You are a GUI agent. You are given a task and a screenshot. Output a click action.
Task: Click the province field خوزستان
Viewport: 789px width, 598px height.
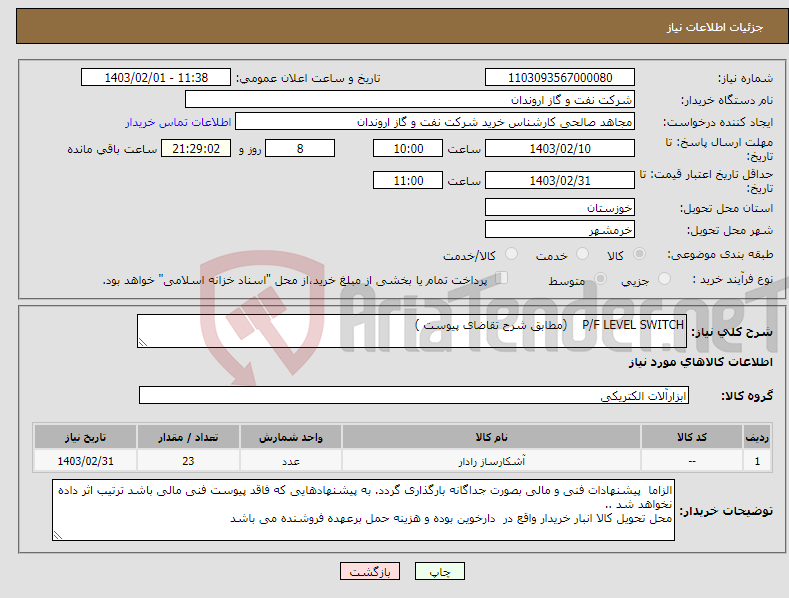[x=560, y=207]
